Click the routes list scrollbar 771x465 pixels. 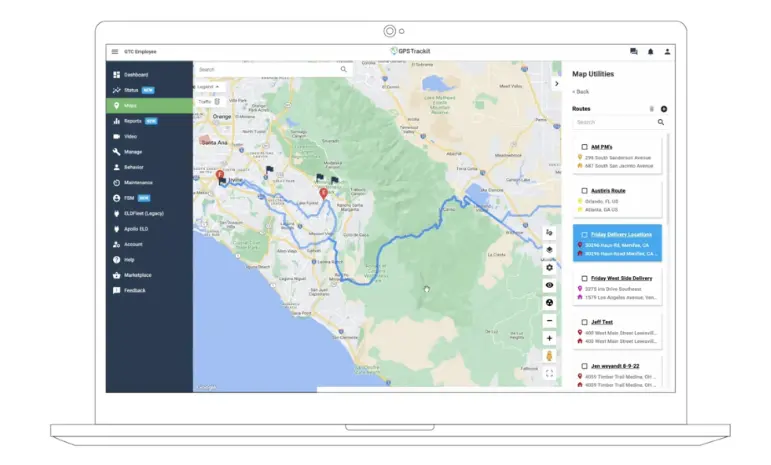[x=667, y=179]
